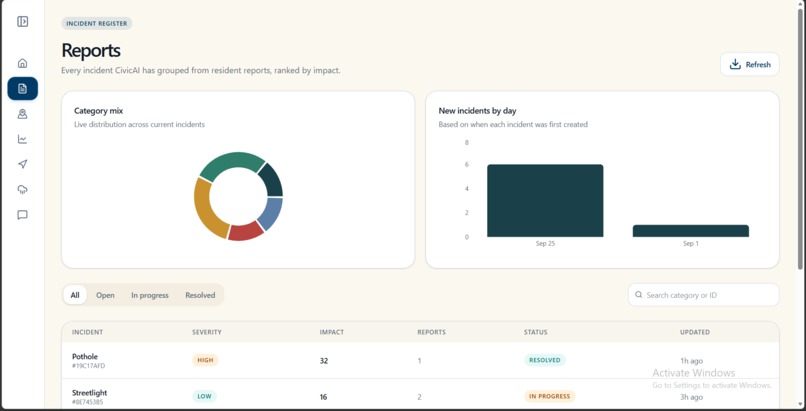Select the highlighted Reports document icon in the sidebar
Screen dimensions: 806x411
point(23,88)
